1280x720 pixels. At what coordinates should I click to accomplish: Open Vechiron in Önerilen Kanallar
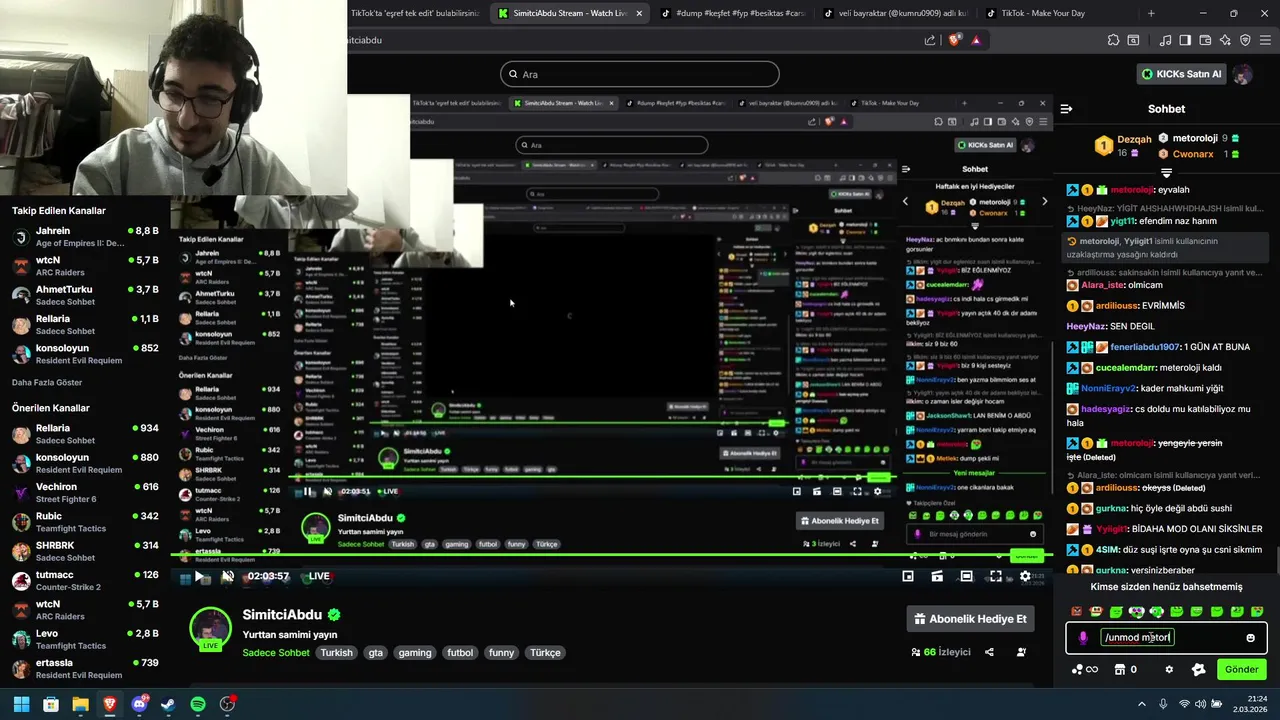pos(85,492)
